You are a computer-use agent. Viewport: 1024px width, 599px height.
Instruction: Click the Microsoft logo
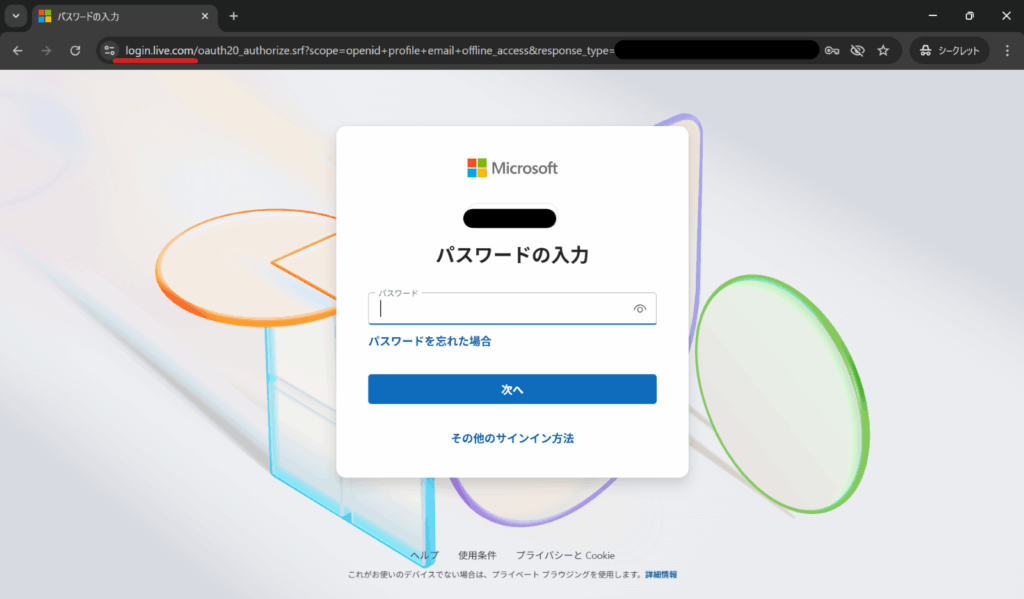pyautogui.click(x=512, y=168)
